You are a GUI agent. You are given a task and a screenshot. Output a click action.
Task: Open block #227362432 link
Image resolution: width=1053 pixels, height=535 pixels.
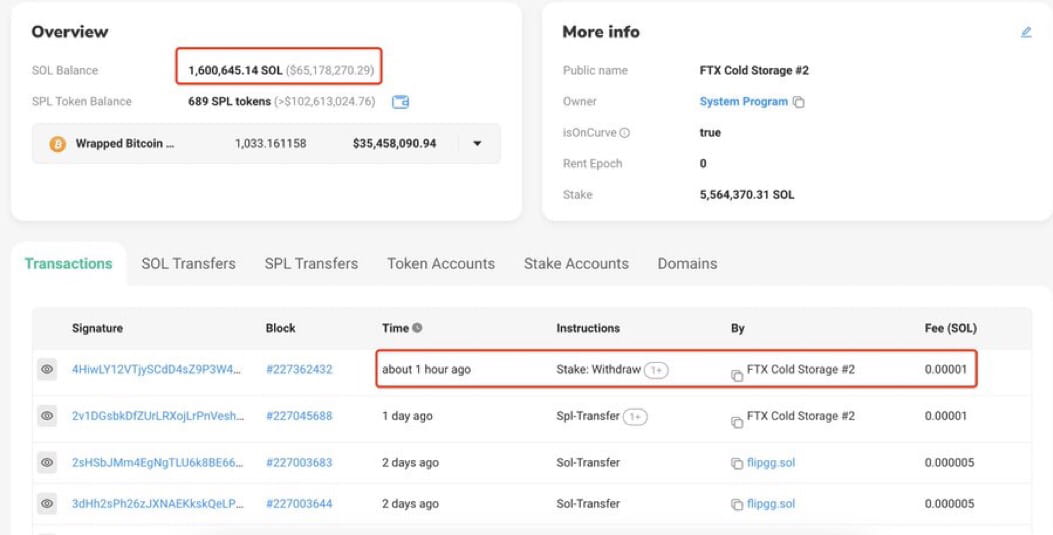click(x=299, y=369)
